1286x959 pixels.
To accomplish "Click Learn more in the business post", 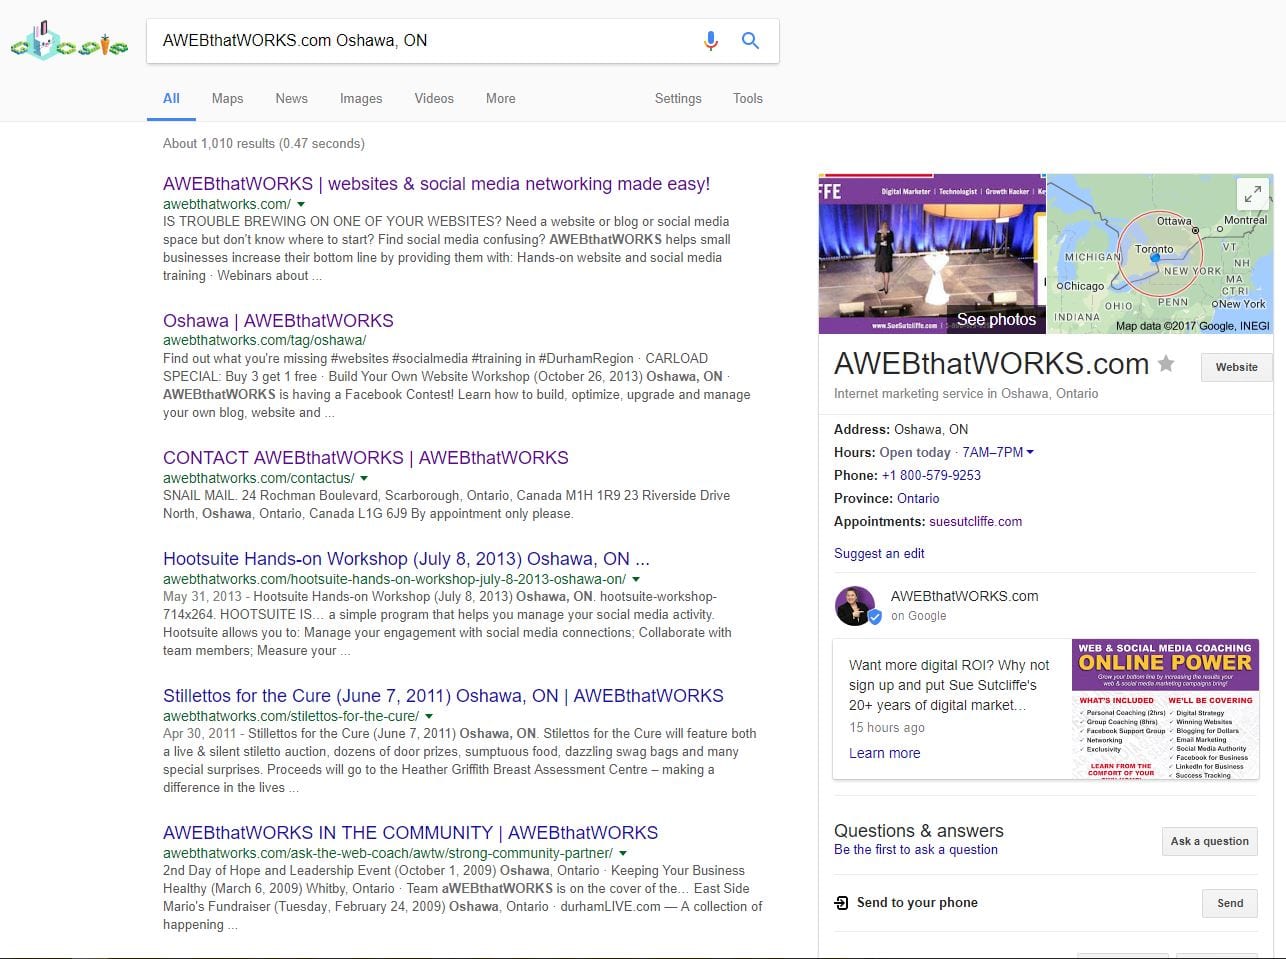I will click(884, 753).
